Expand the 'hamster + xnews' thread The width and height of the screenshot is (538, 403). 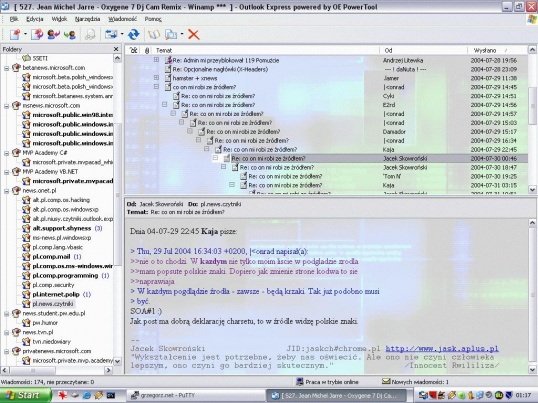[x=156, y=78]
